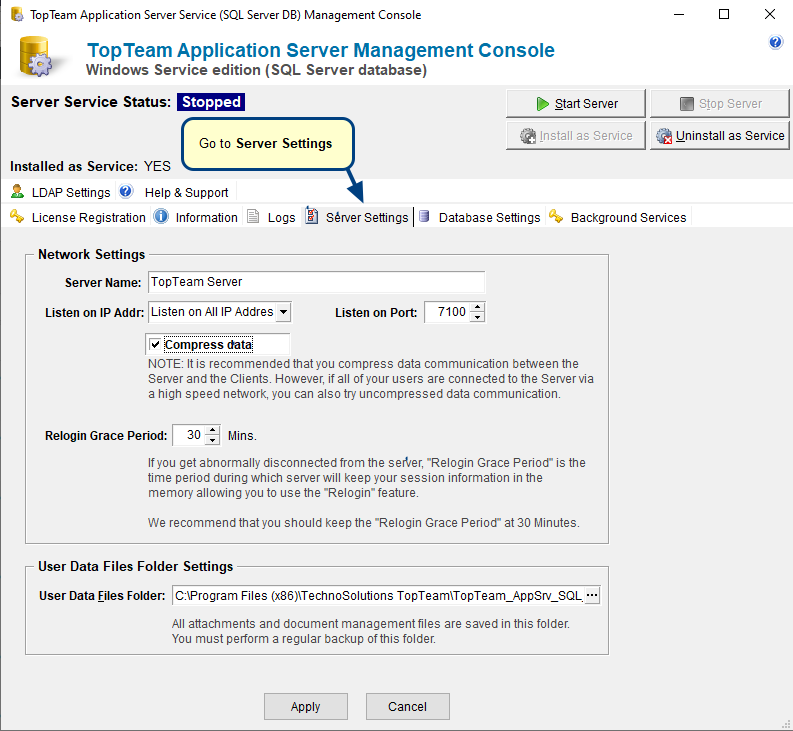This screenshot has width=793, height=731.
Task: Click the Relogin Grace Period number field
Action: pyautogui.click(x=190, y=435)
